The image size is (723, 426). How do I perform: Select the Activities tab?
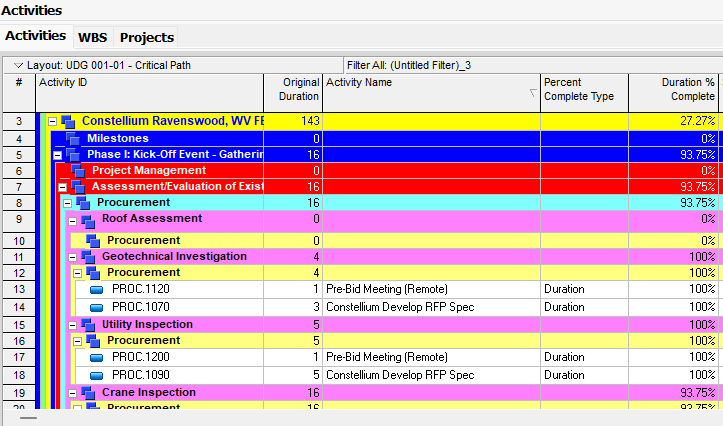tap(36, 36)
